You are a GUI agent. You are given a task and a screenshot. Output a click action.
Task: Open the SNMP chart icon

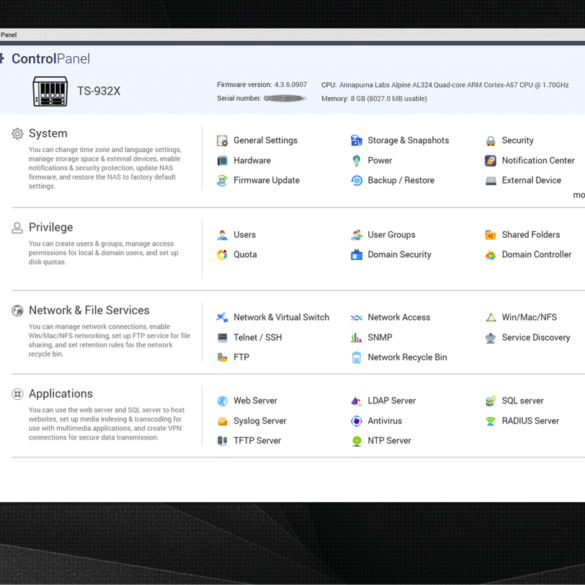click(357, 338)
